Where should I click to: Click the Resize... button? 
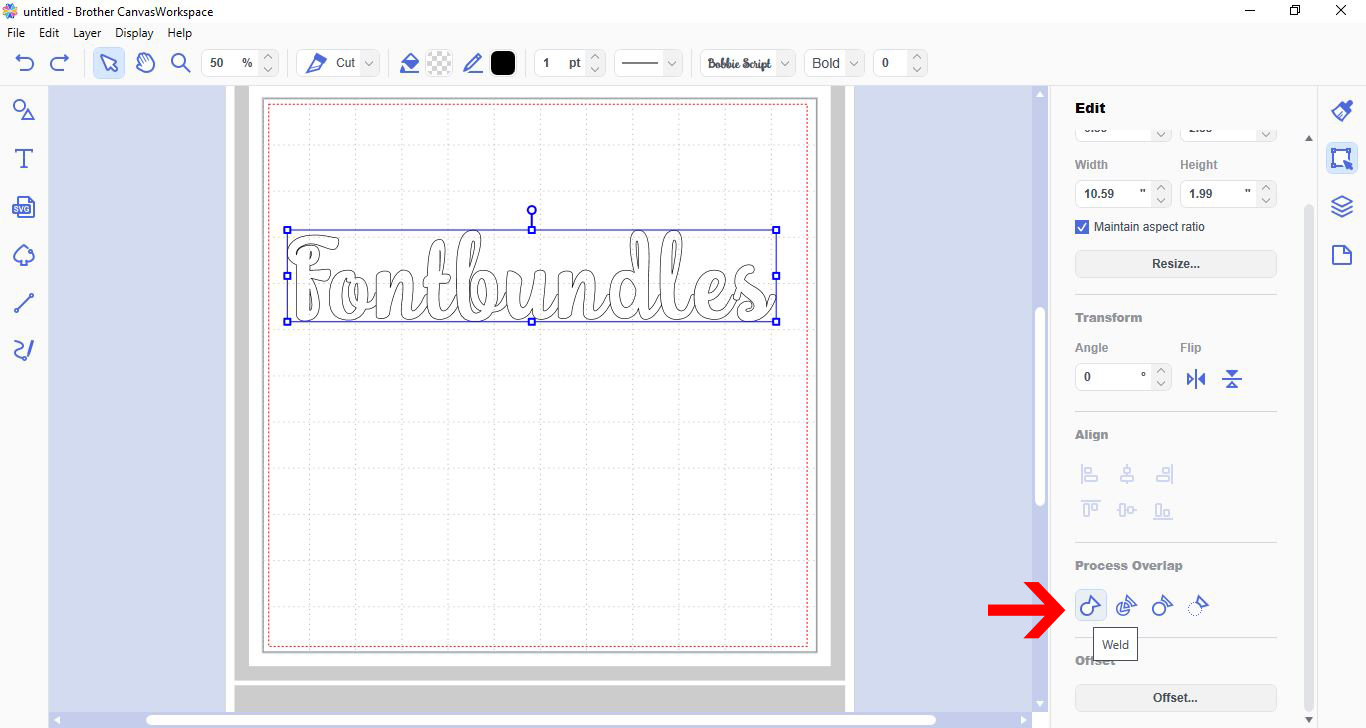click(1176, 264)
